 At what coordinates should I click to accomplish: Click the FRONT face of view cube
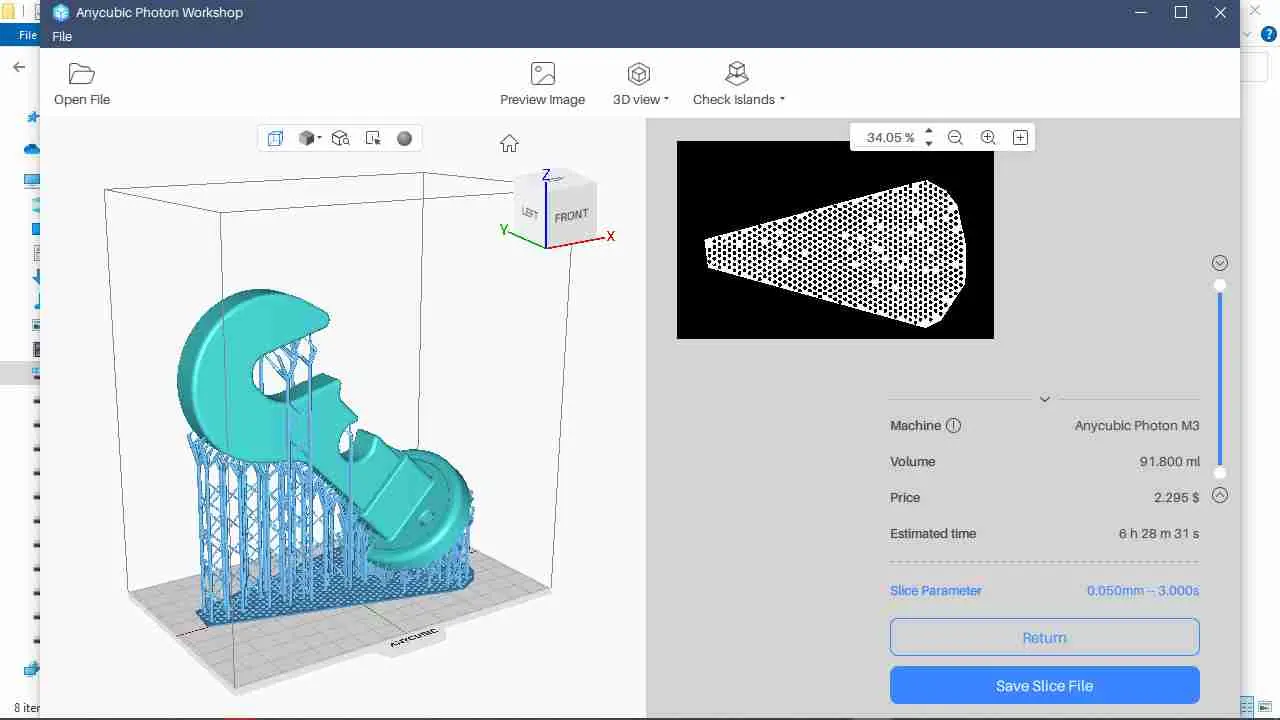click(x=571, y=216)
